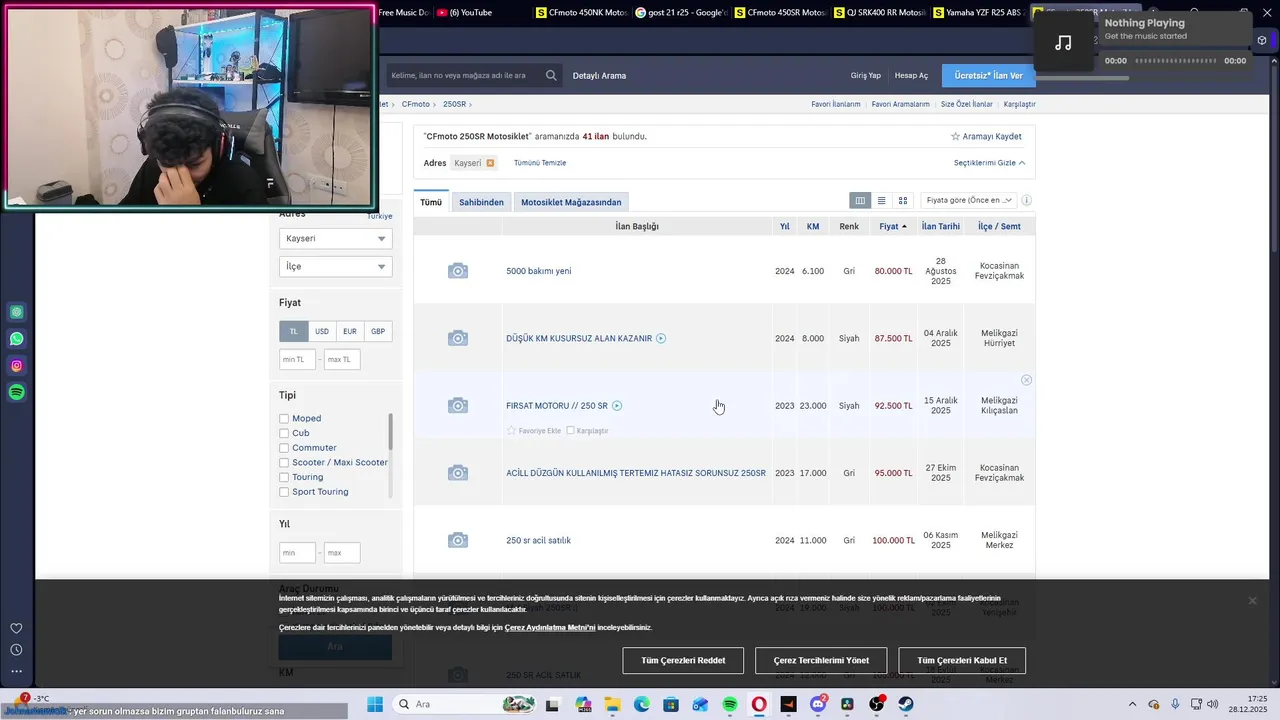Click the Ücretsiz İlan Ver button
Viewport: 1280px width, 720px height.
click(x=989, y=75)
